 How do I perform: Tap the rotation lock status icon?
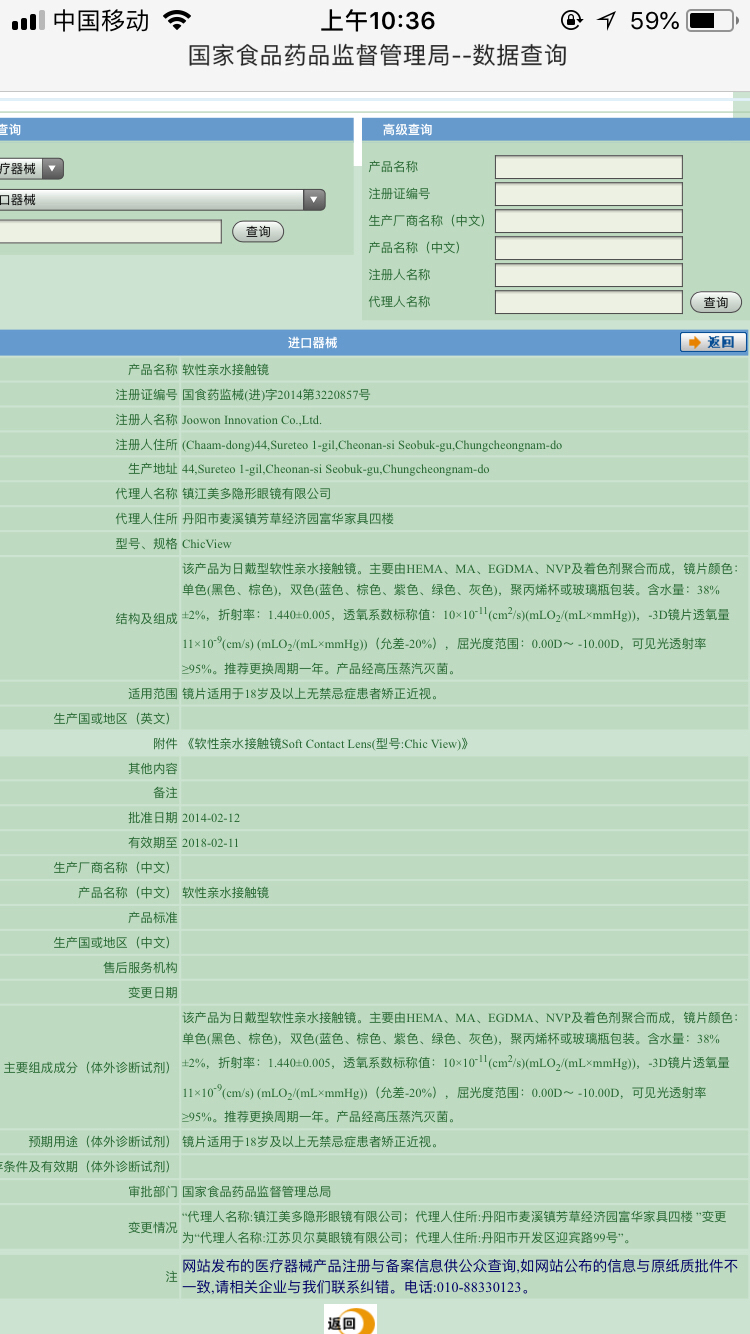572,20
